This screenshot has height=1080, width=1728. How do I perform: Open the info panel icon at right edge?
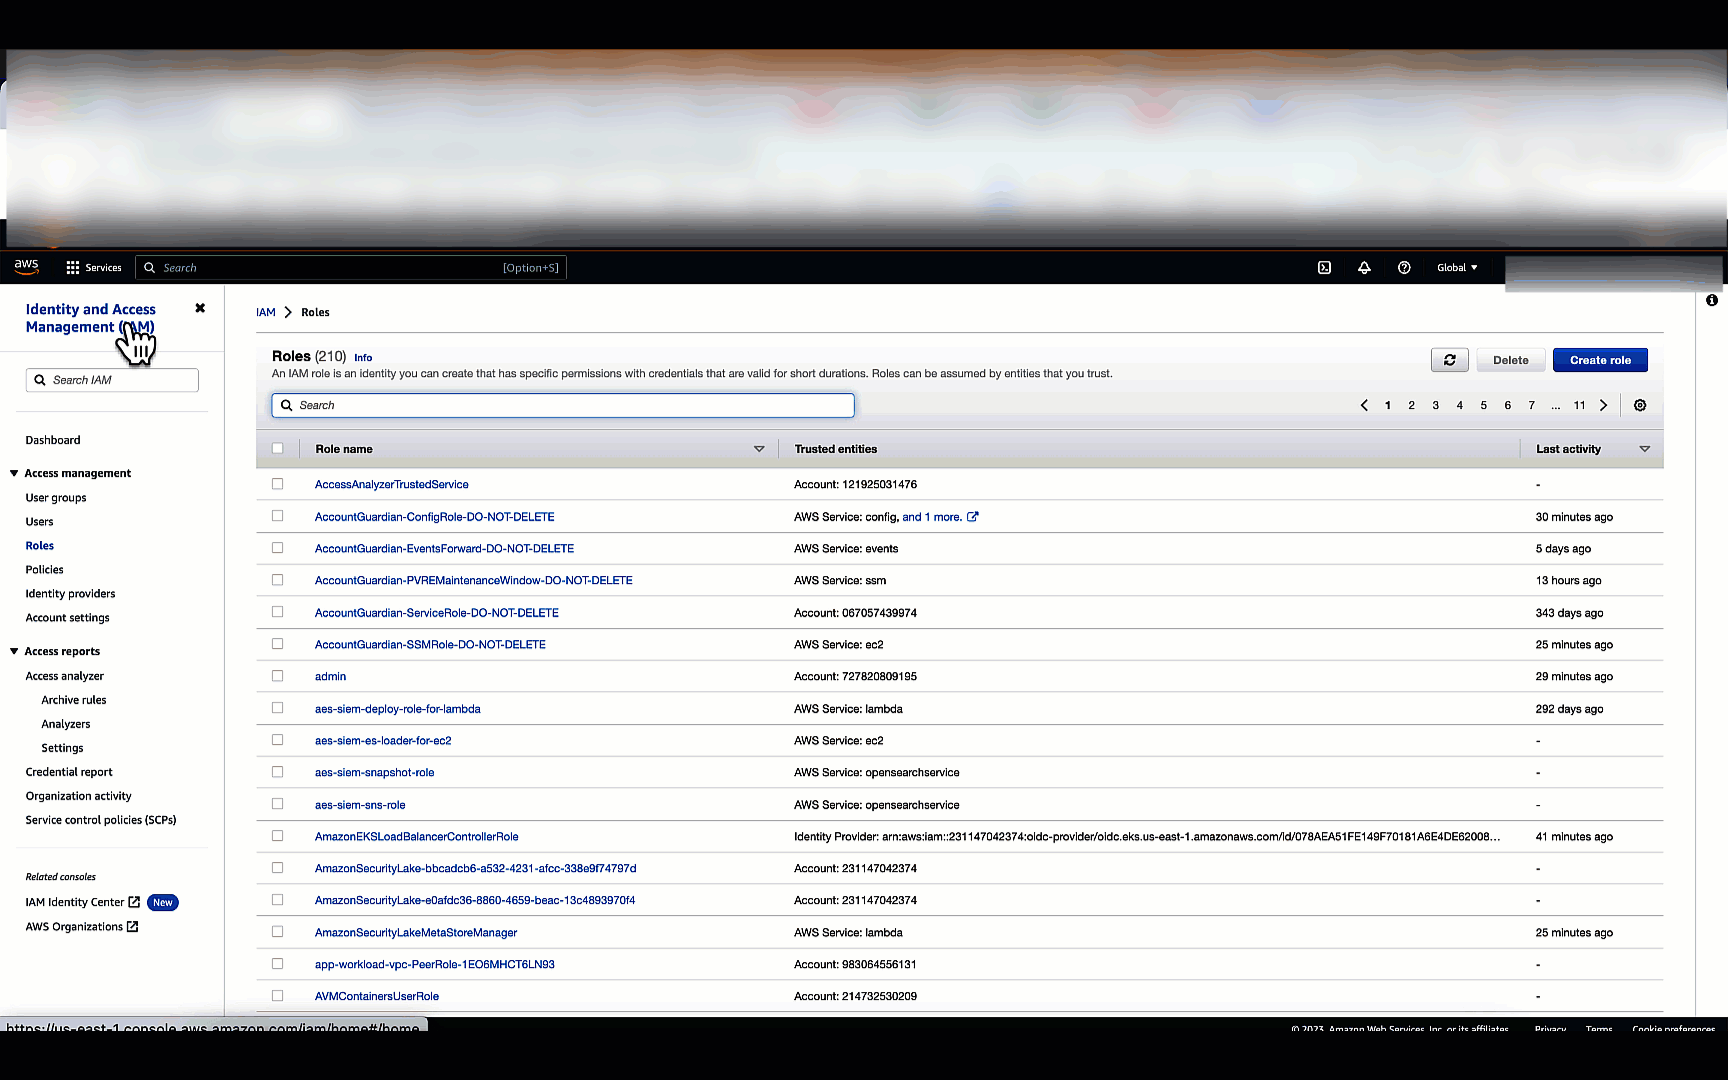1712,300
